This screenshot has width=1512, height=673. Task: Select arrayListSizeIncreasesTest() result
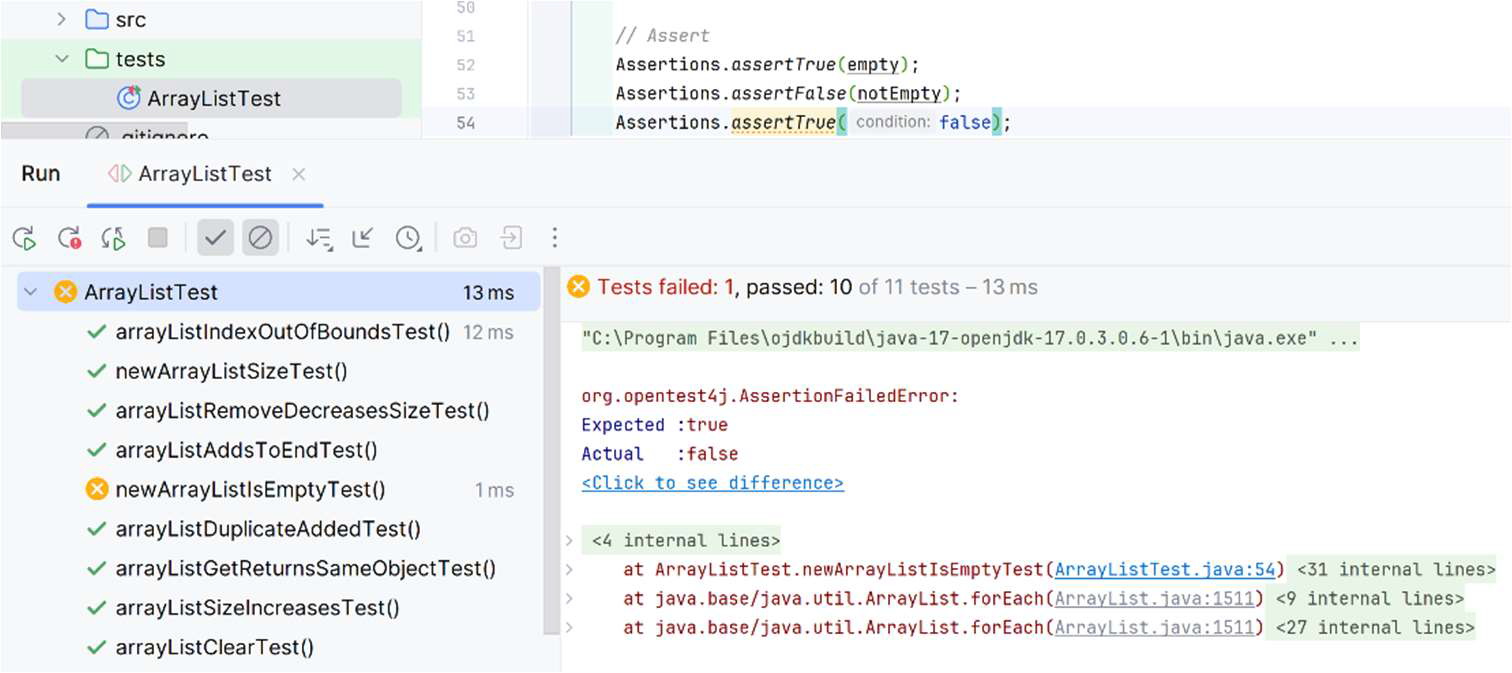click(257, 608)
